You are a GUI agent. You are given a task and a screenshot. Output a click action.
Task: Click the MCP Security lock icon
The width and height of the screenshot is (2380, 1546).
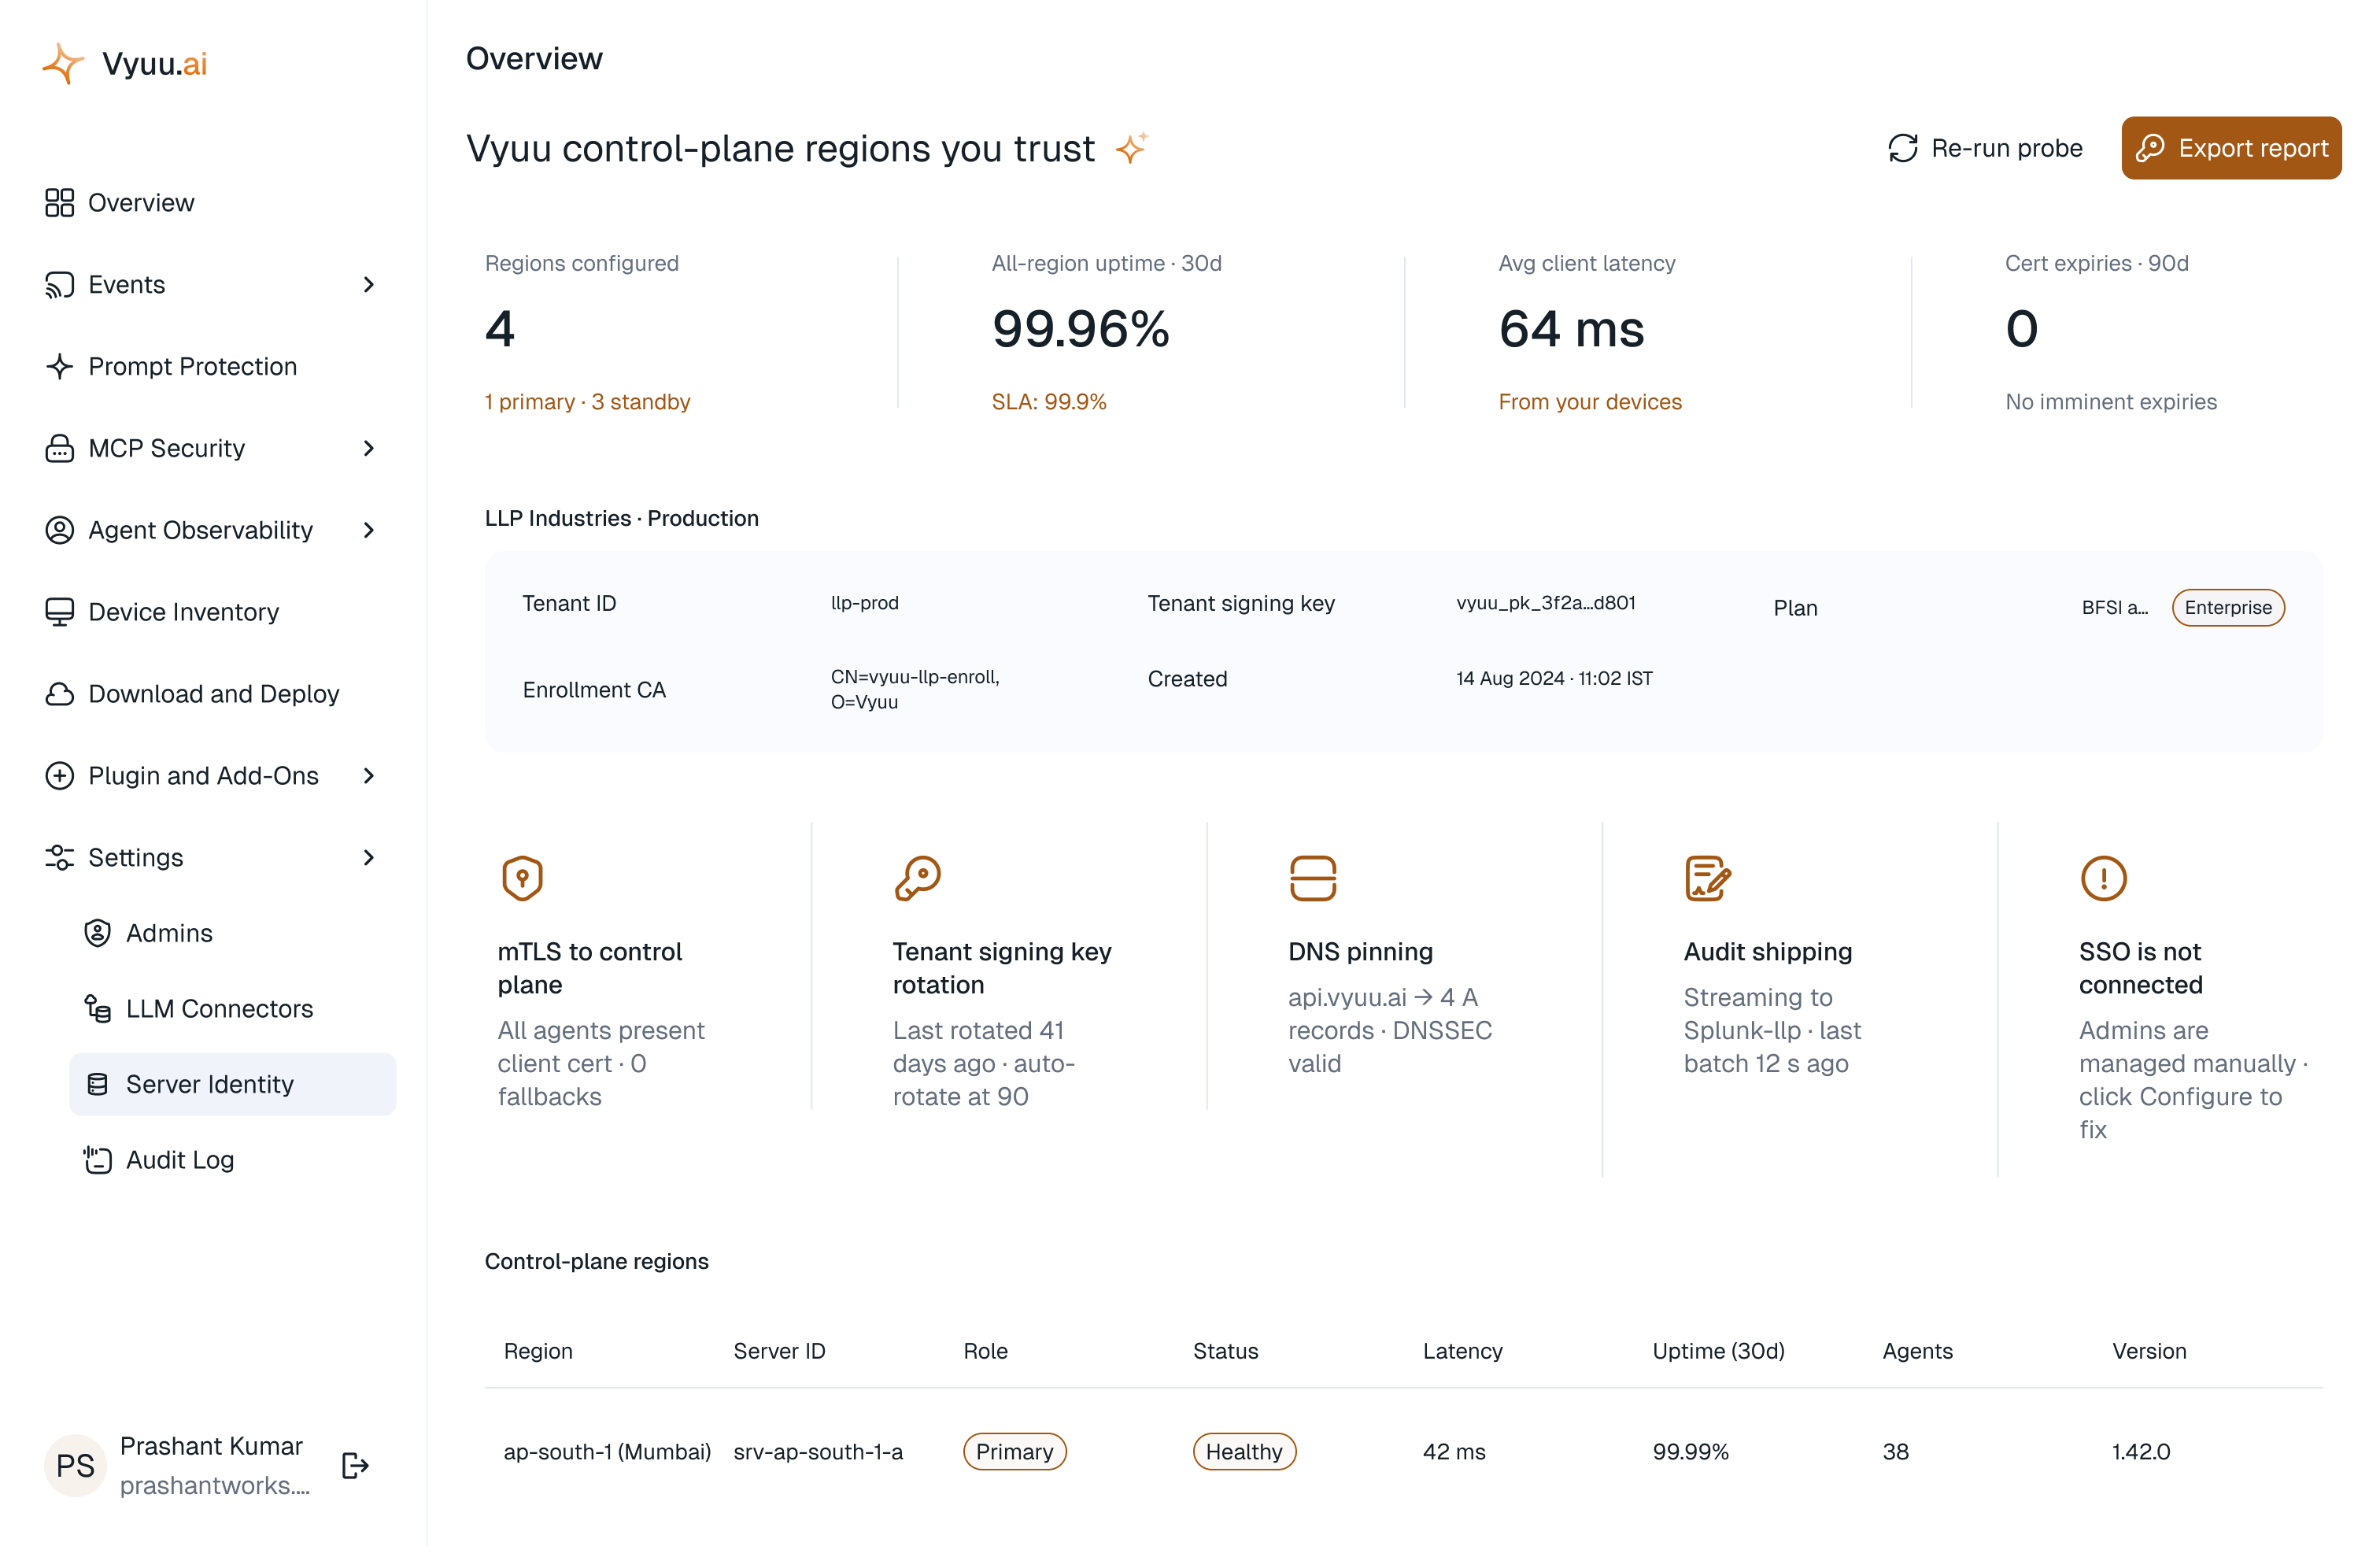tap(59, 448)
